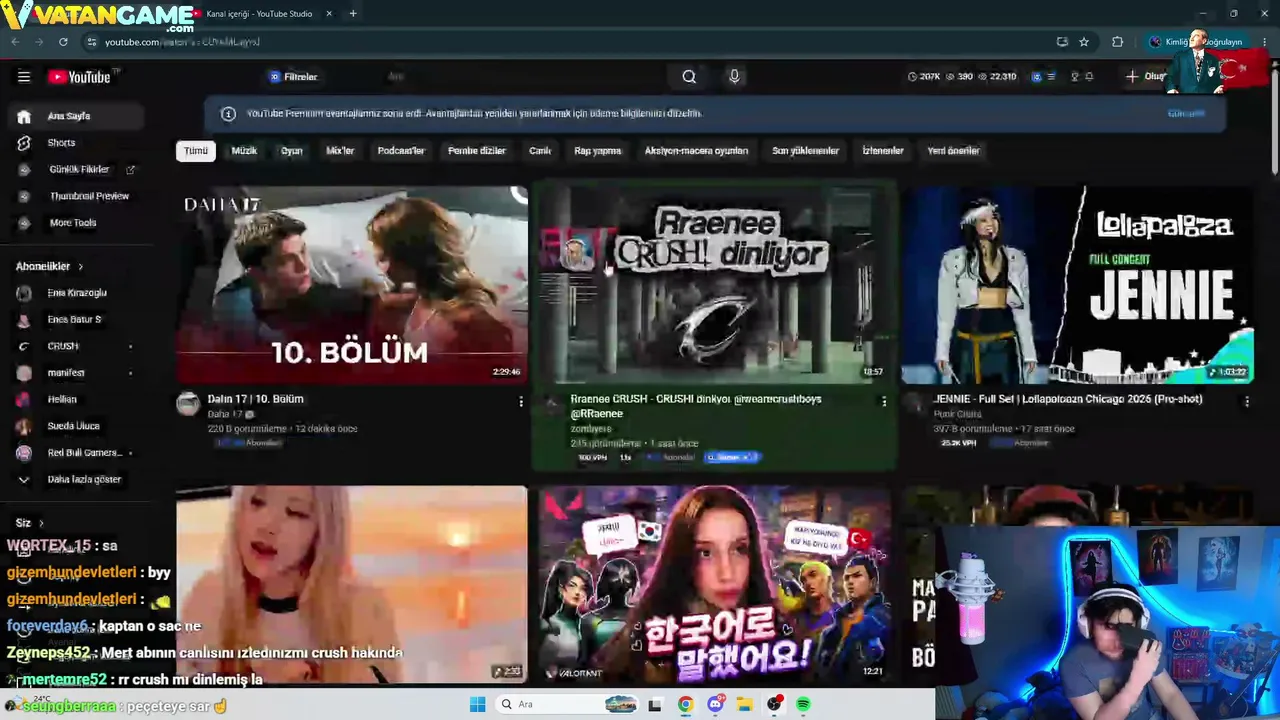Bookmark this page with the star icon
Screen dimensions: 1280x720
tap(1084, 42)
